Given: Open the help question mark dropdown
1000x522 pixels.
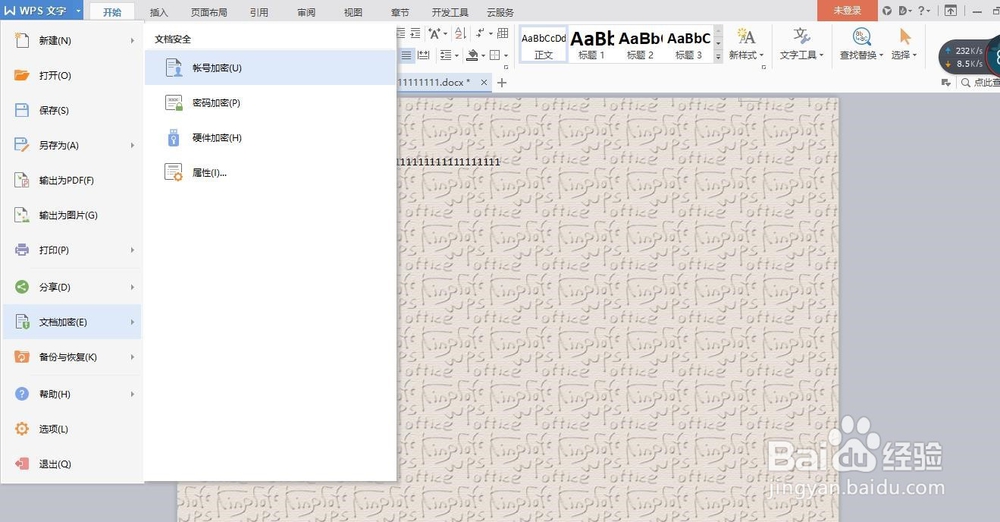Looking at the screenshot, I should pyautogui.click(x=923, y=10).
